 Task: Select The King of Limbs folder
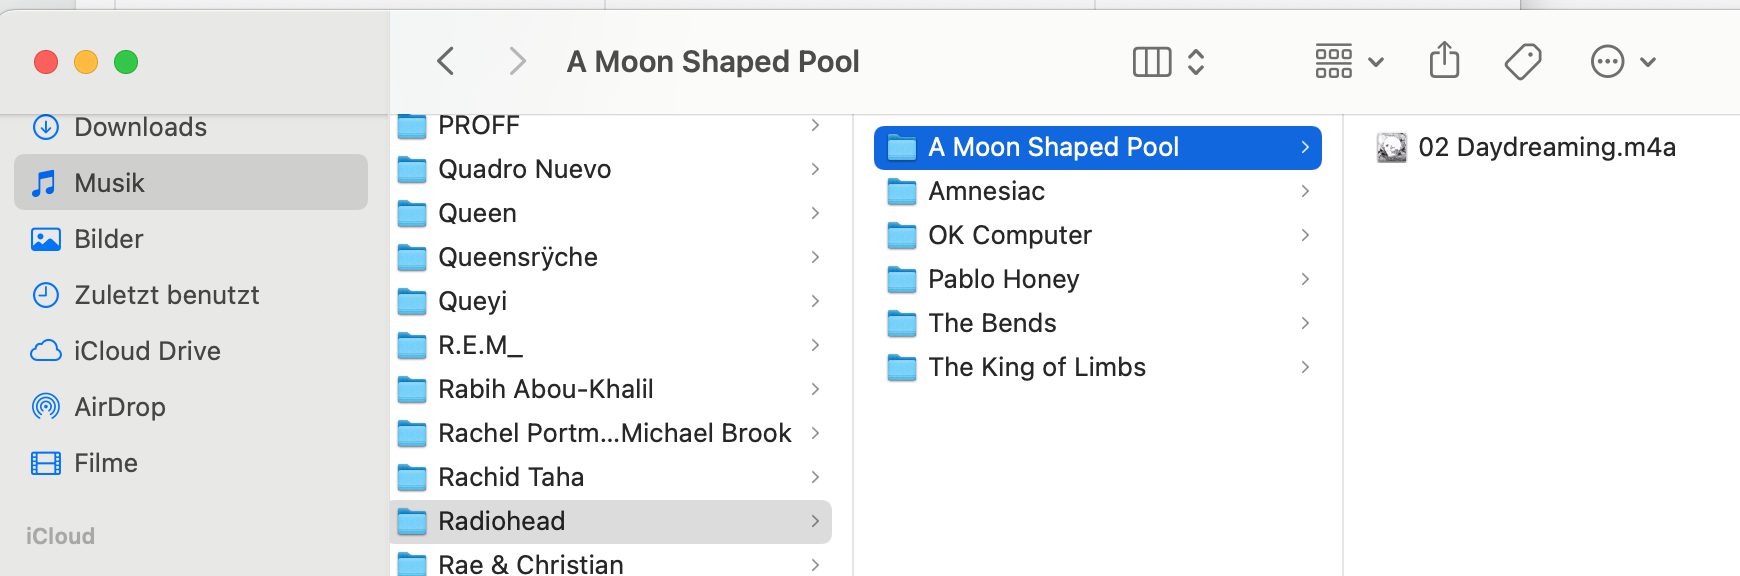pyautogui.click(x=1036, y=367)
